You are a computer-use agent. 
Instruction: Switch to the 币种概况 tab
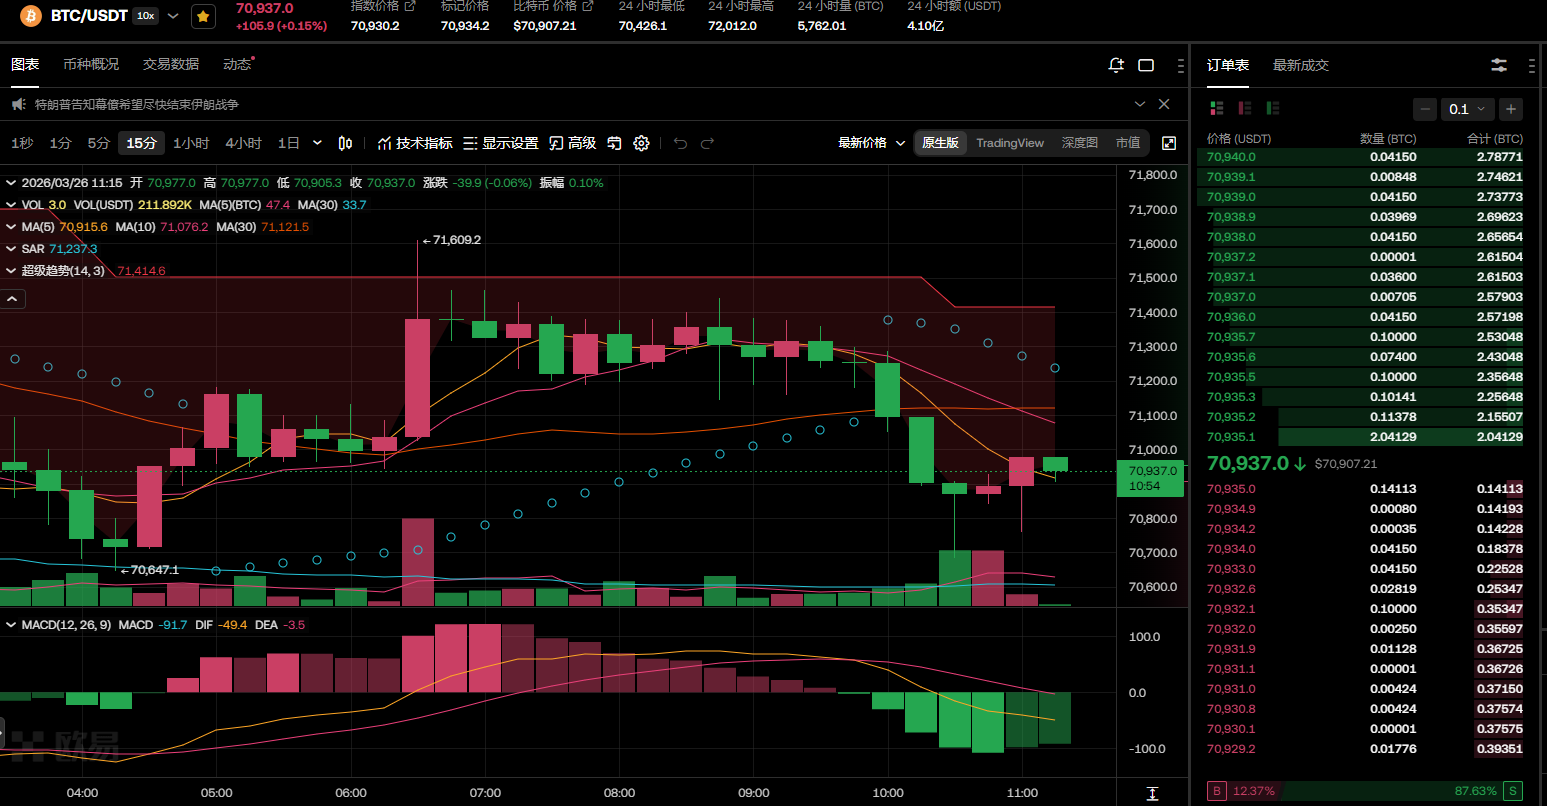point(91,64)
